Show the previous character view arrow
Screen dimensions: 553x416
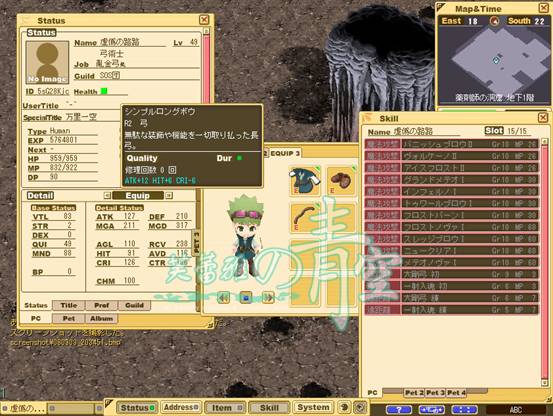point(223,298)
